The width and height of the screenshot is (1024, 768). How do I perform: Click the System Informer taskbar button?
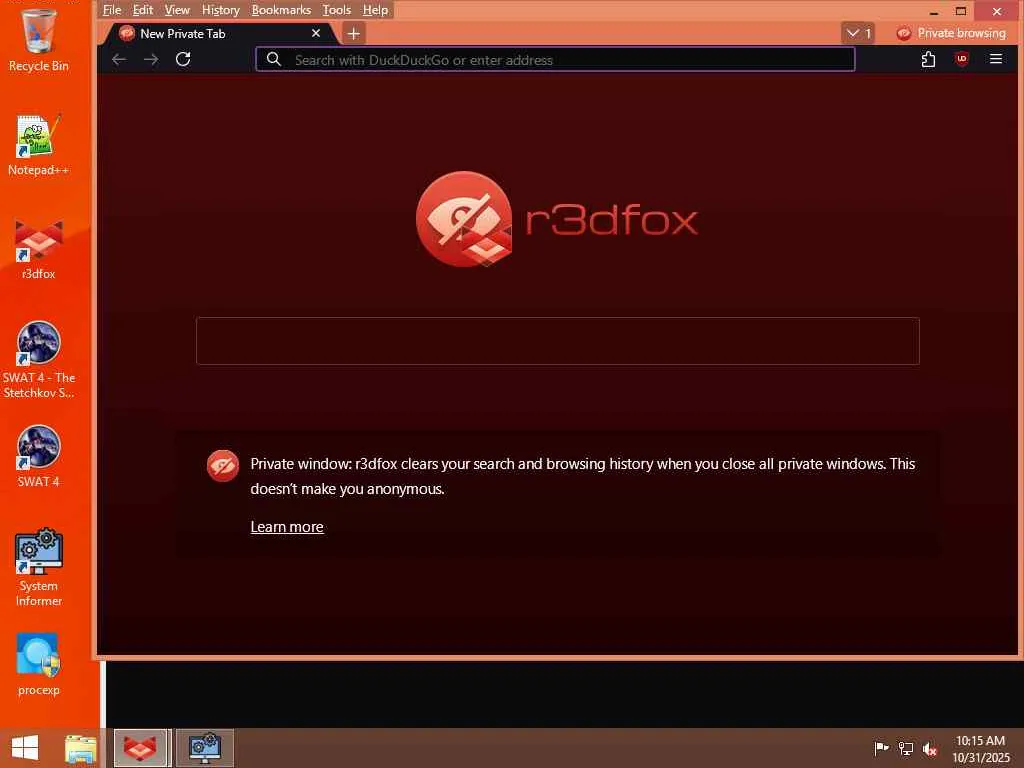tap(204, 748)
